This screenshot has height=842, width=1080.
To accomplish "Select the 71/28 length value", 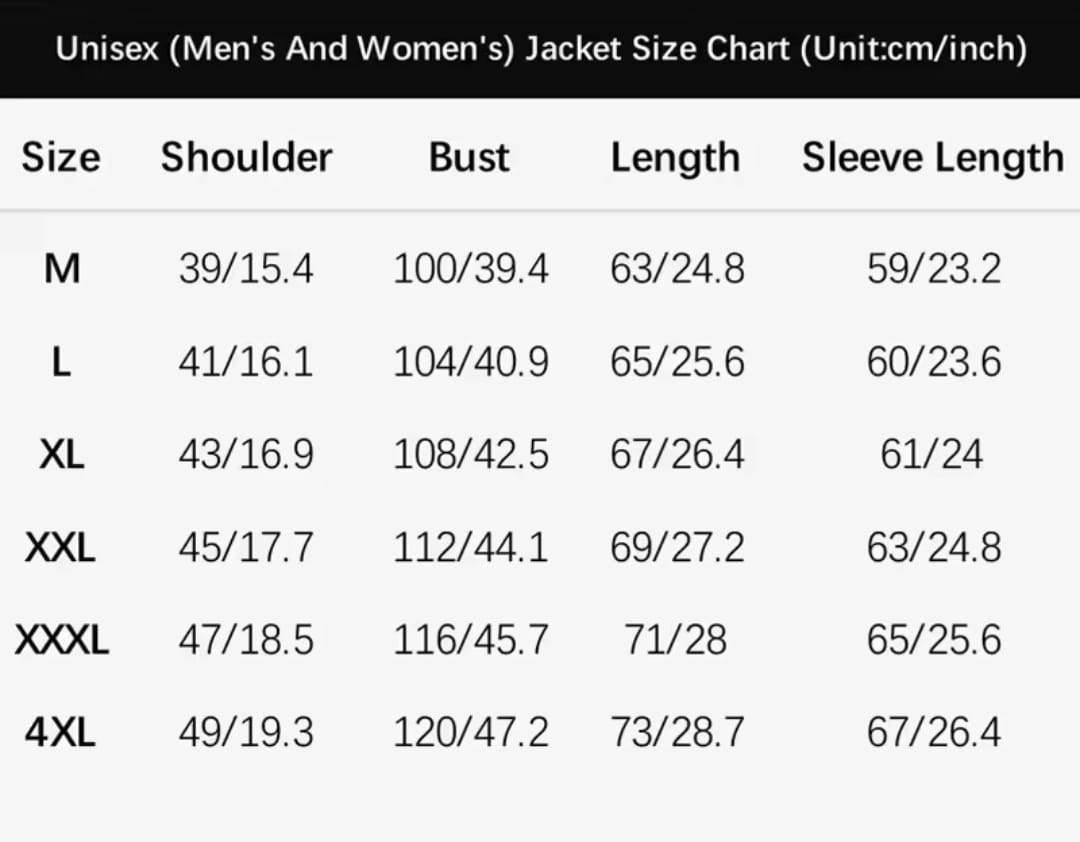I will [x=676, y=640].
